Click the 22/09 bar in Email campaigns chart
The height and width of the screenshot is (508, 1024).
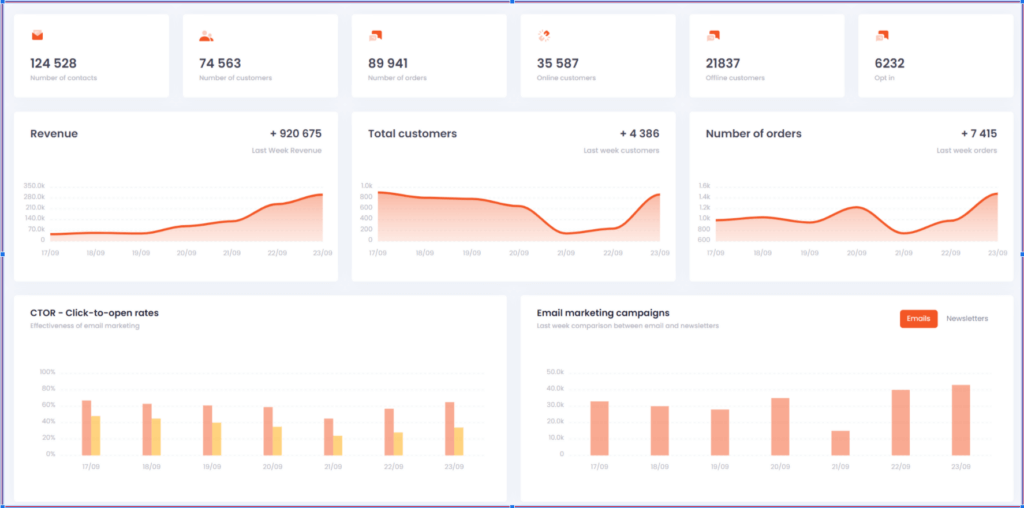[901, 422]
